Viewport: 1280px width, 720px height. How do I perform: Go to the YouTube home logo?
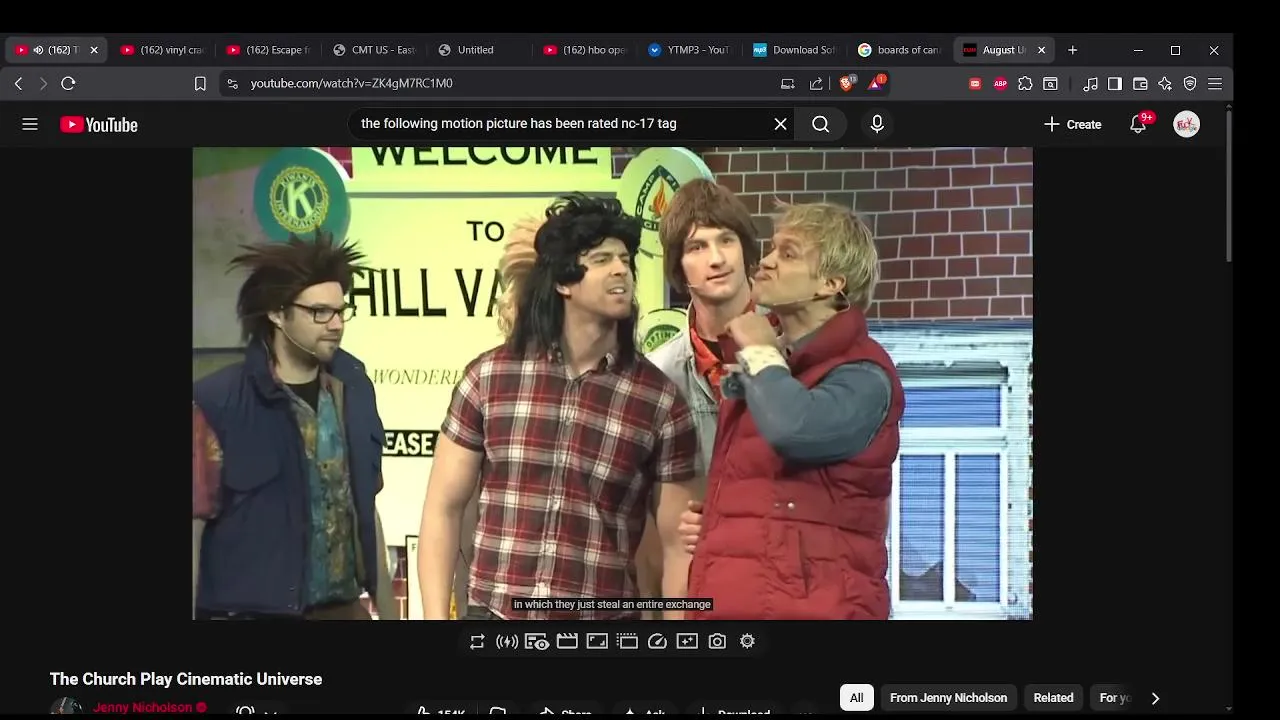pos(99,125)
